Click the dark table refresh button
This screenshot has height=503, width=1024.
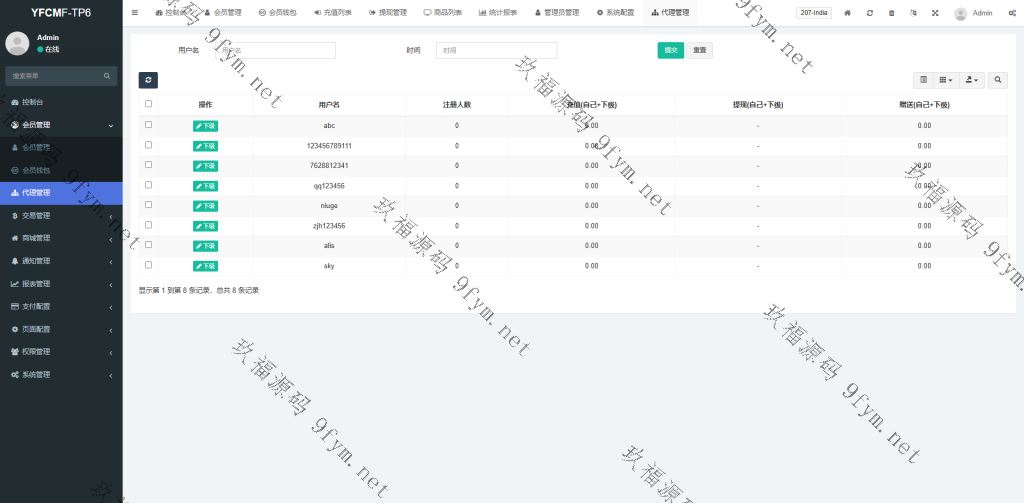tap(148, 80)
